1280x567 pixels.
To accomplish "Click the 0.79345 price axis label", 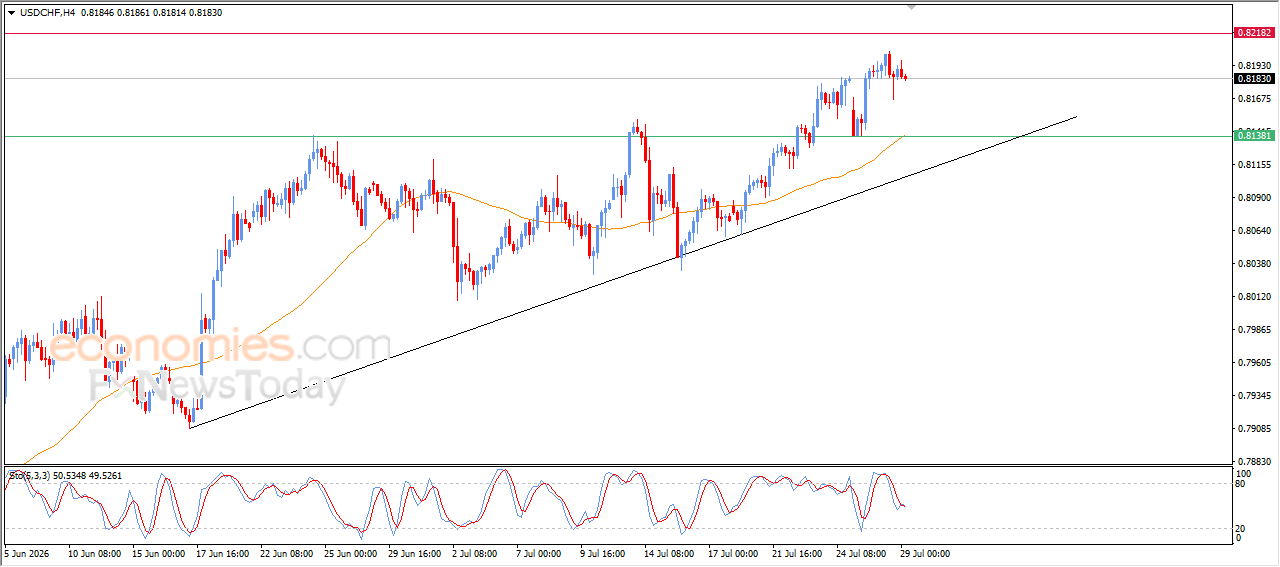I will 1254,395.
